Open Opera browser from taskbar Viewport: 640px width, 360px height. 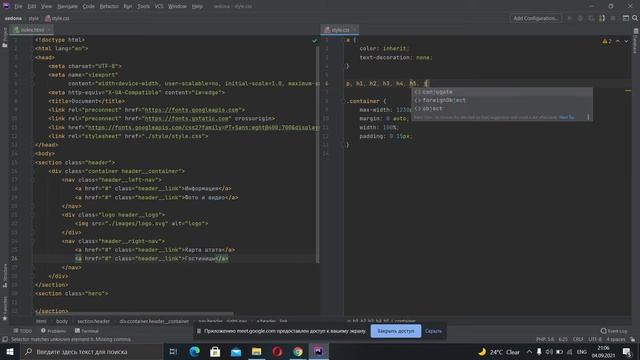[277, 352]
